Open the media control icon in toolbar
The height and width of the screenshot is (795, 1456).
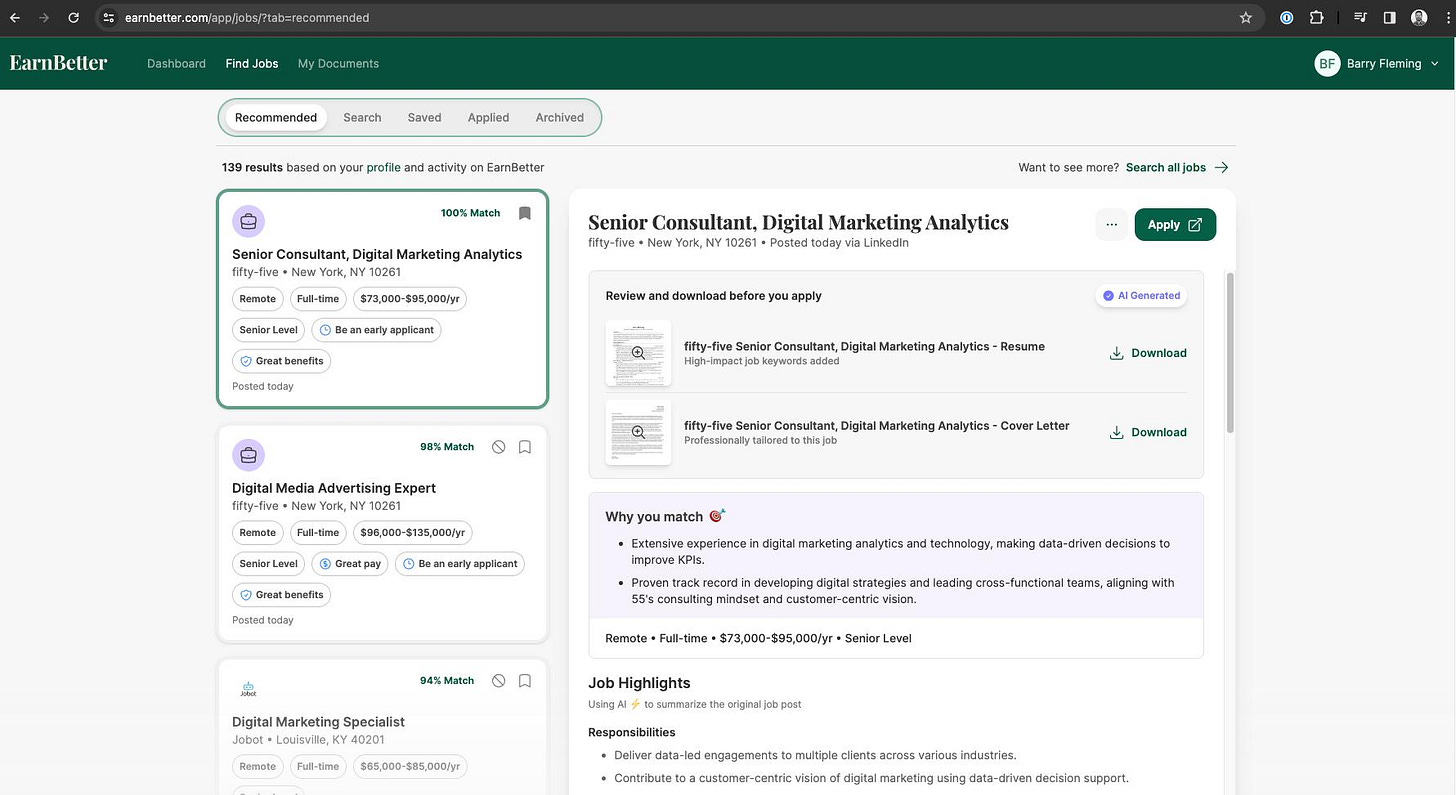point(1360,17)
